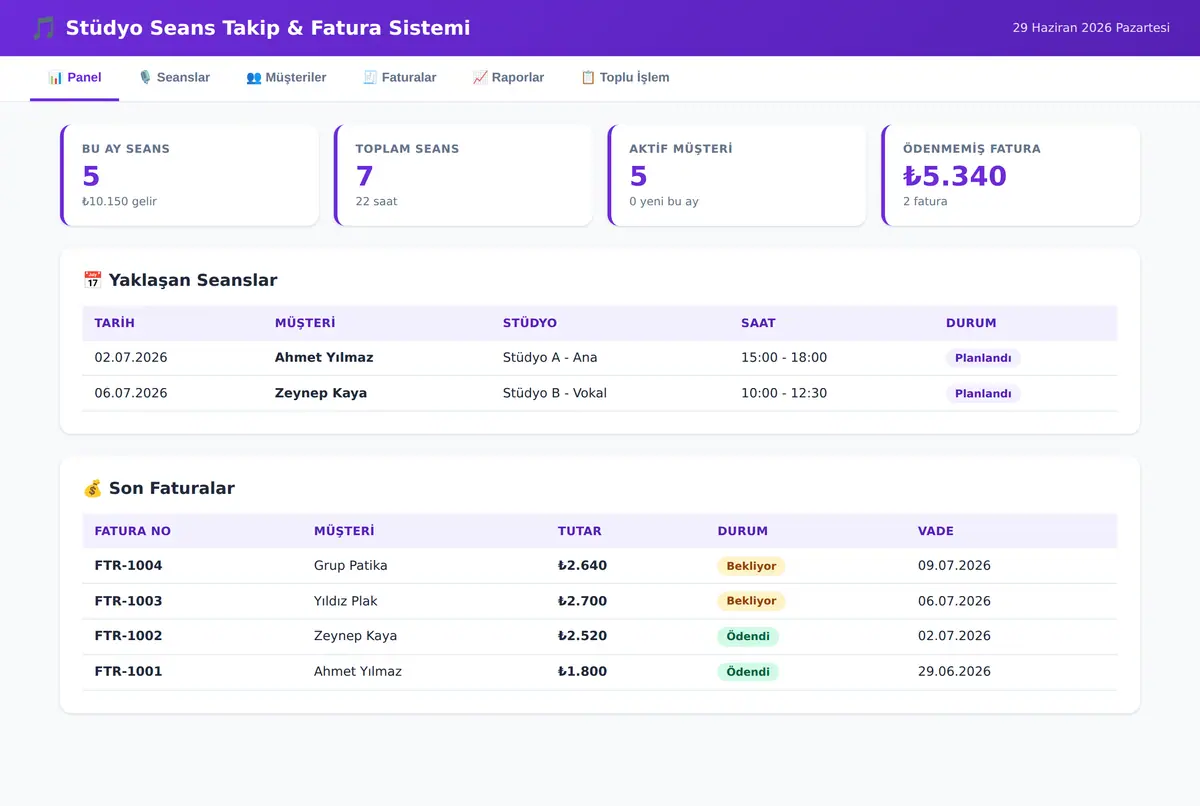The height and width of the screenshot is (806, 1200).
Task: Go to the Faturalar tab
Action: (x=399, y=78)
